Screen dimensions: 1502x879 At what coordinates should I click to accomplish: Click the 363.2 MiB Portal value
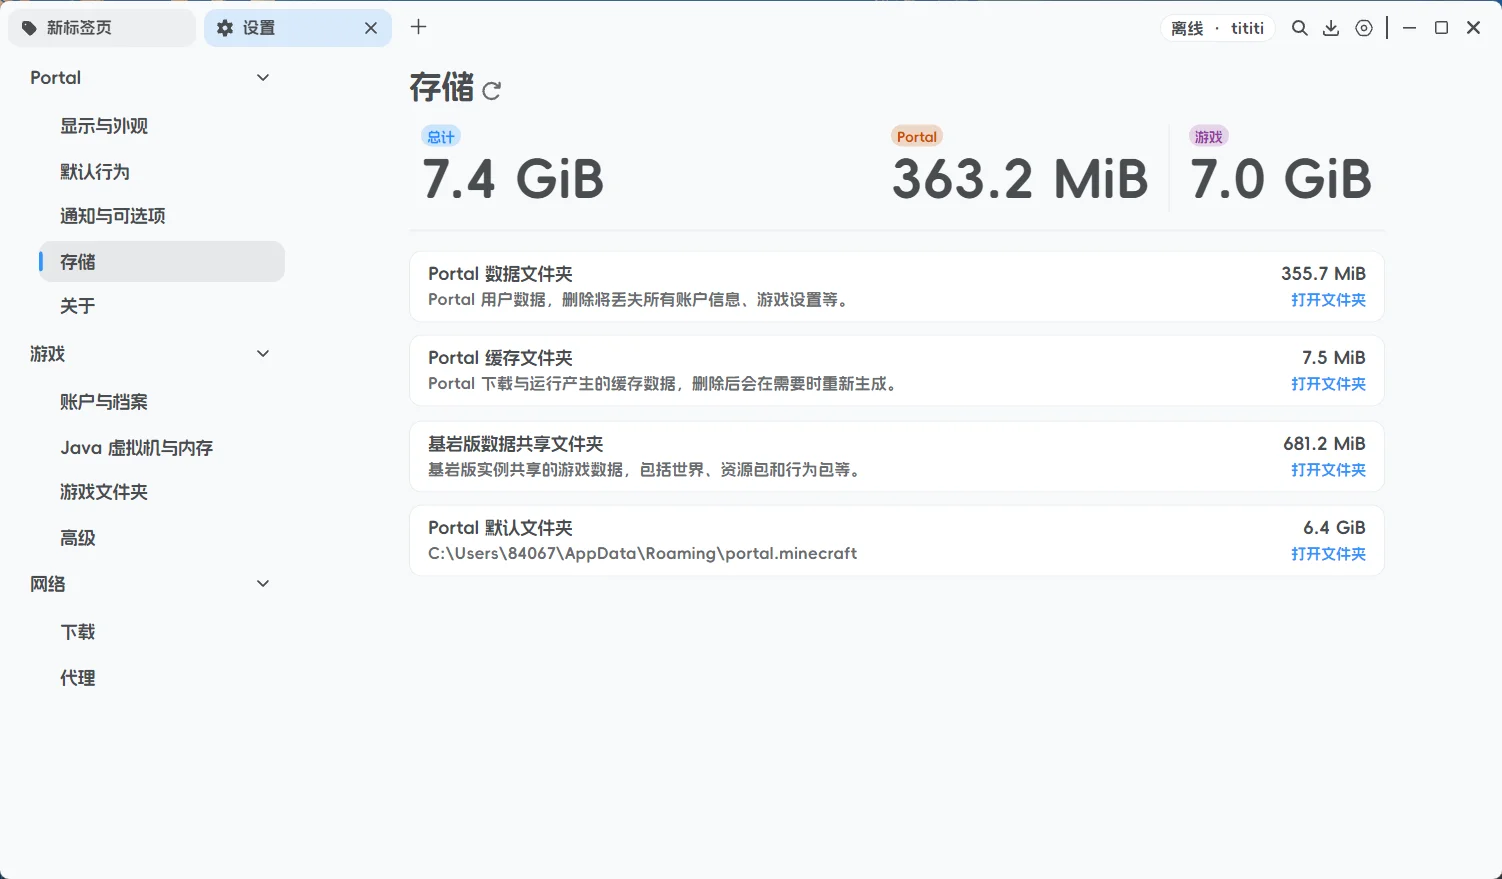coord(1020,180)
